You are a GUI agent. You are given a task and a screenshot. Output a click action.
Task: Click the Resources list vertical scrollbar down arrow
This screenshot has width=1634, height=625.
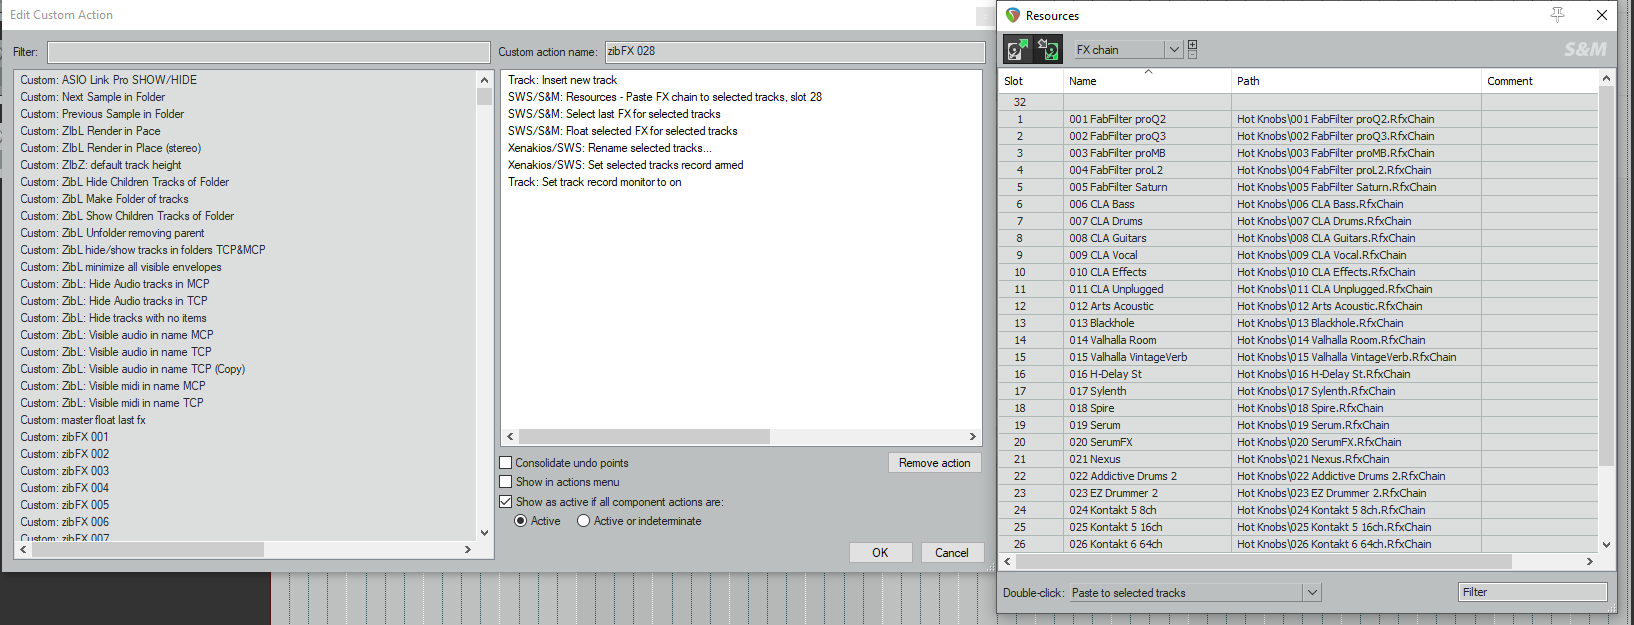click(x=1607, y=545)
